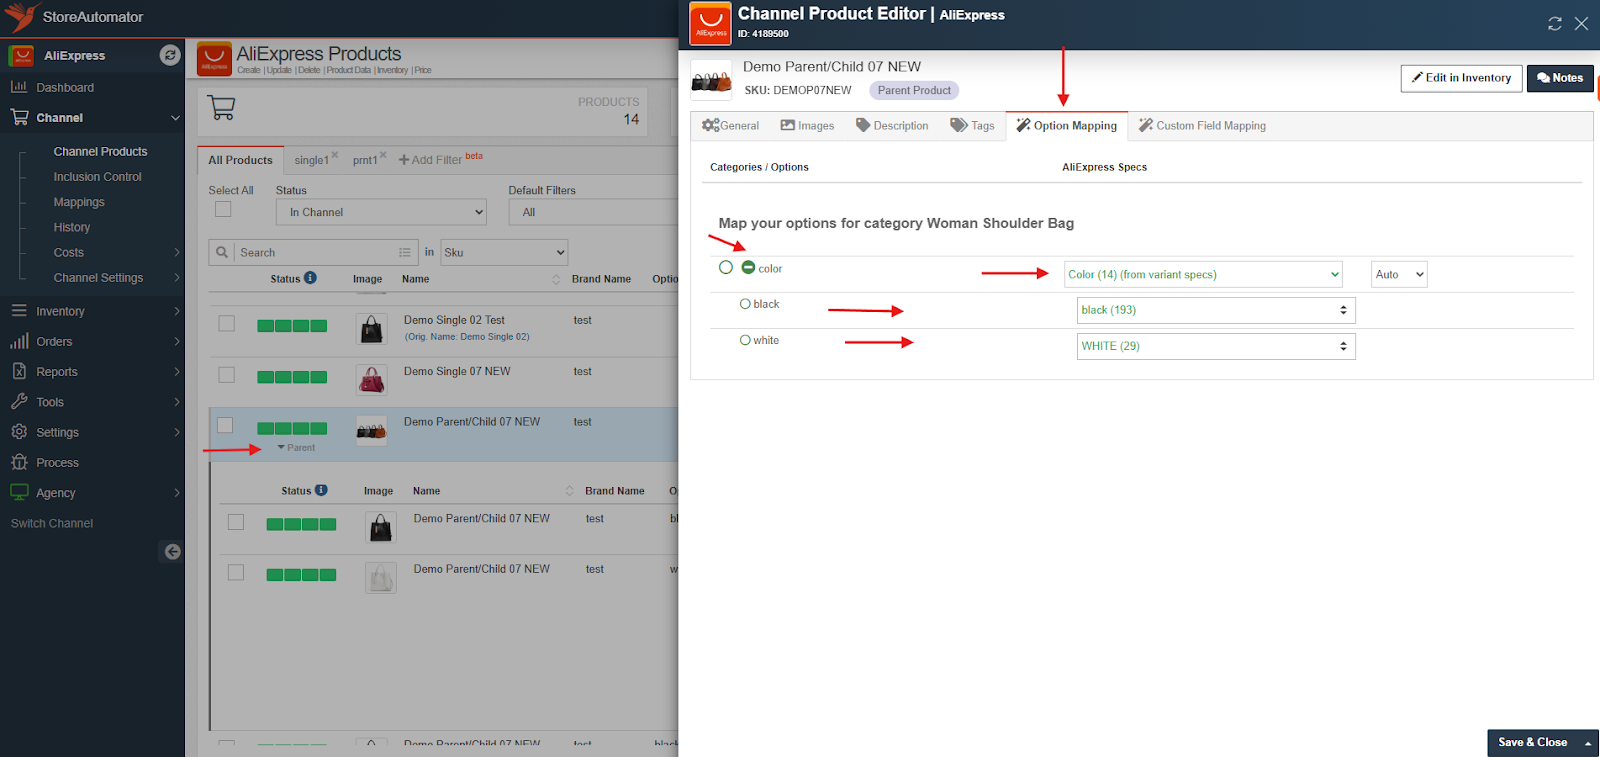Click Add Filter beta link
This screenshot has height=757, width=1600.
click(x=440, y=159)
